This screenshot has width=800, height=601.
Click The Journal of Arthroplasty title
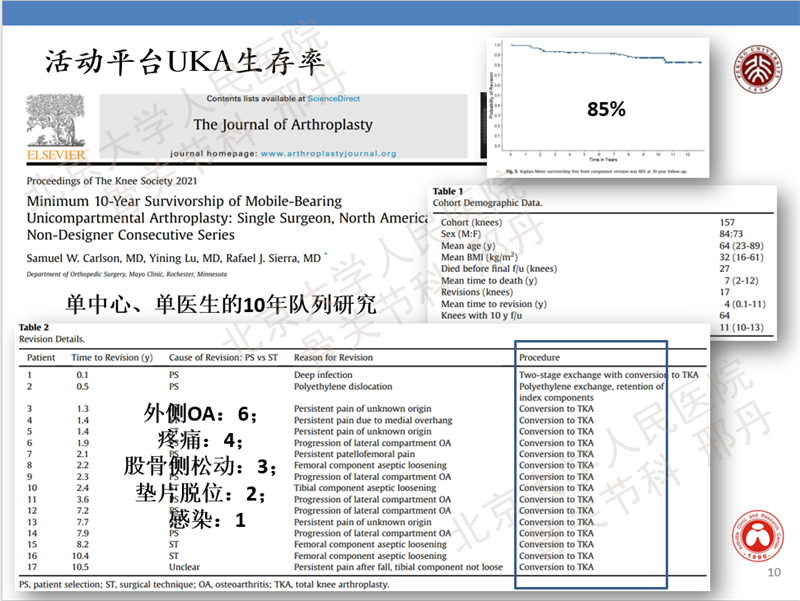point(282,125)
